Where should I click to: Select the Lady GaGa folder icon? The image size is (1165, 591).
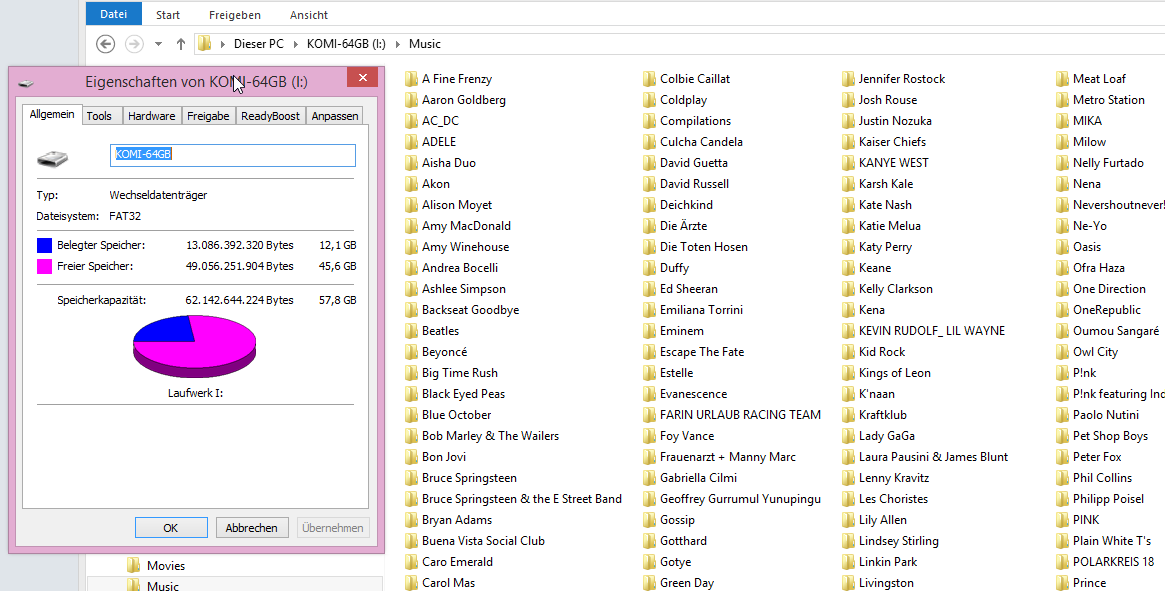coord(848,436)
